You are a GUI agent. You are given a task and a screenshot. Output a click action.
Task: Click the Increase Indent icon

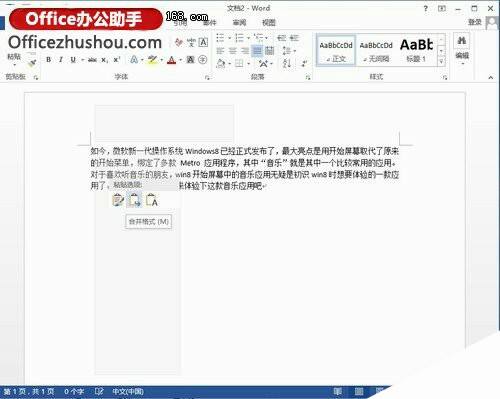294,38
